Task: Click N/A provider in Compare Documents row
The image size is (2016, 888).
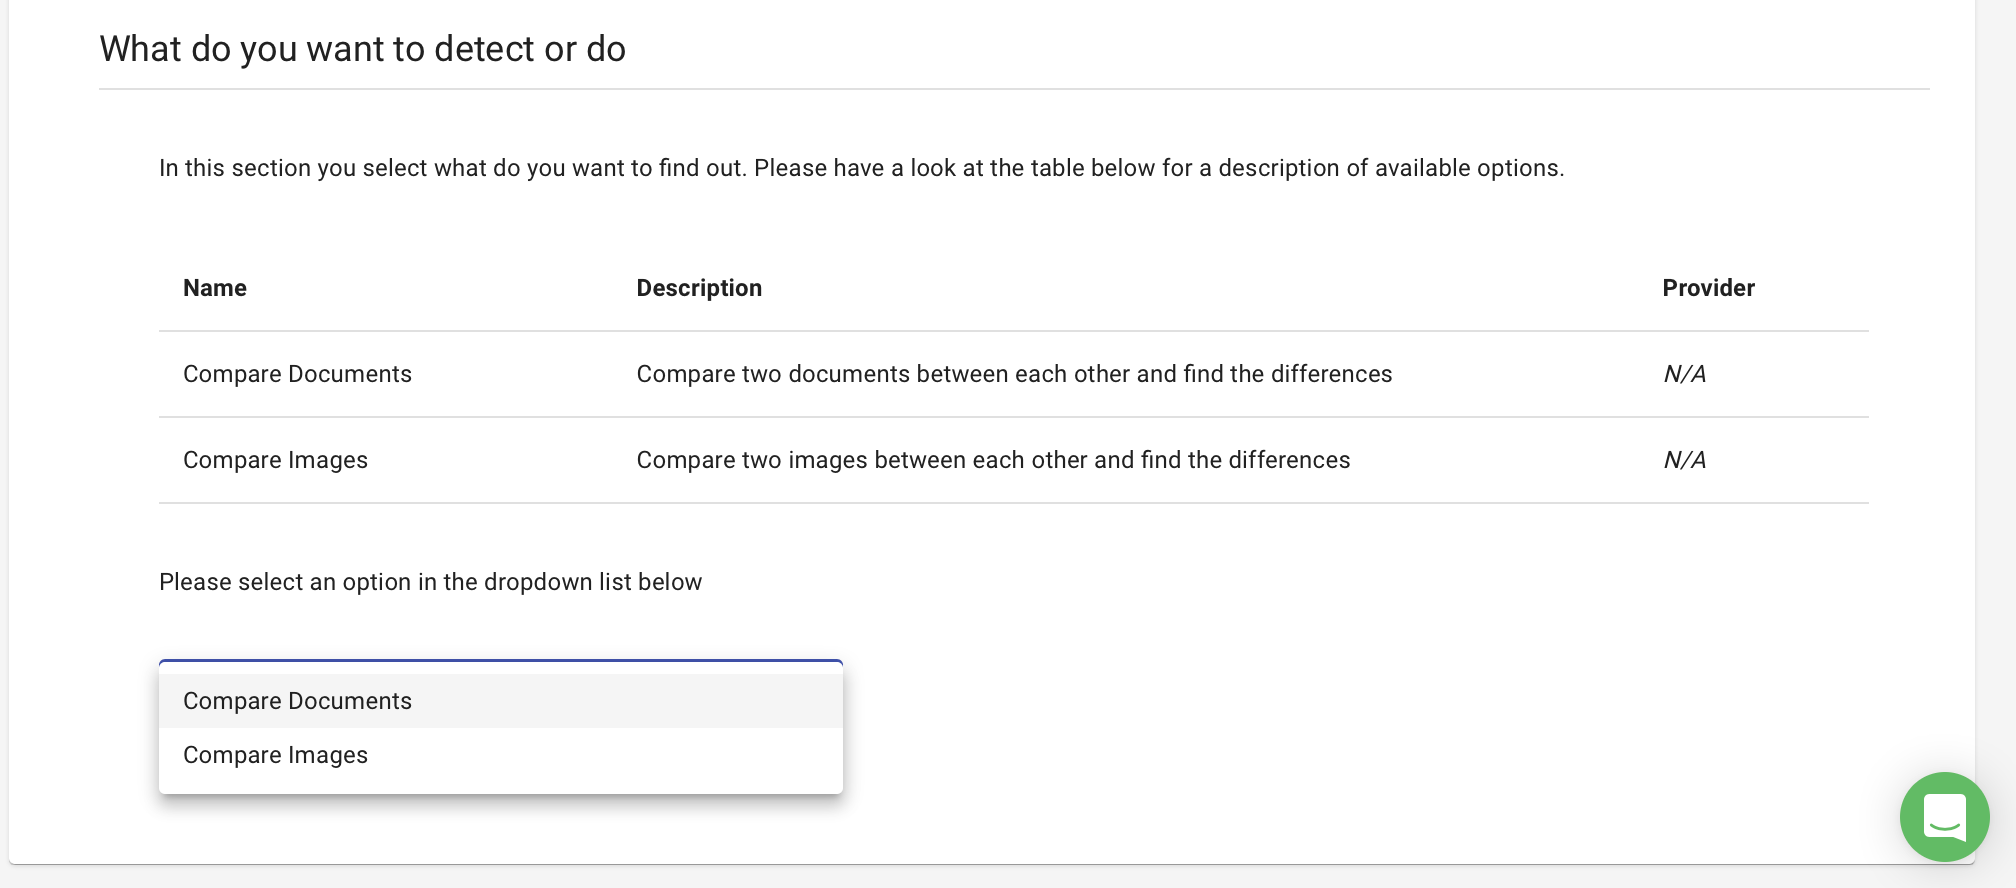Action: [1685, 374]
